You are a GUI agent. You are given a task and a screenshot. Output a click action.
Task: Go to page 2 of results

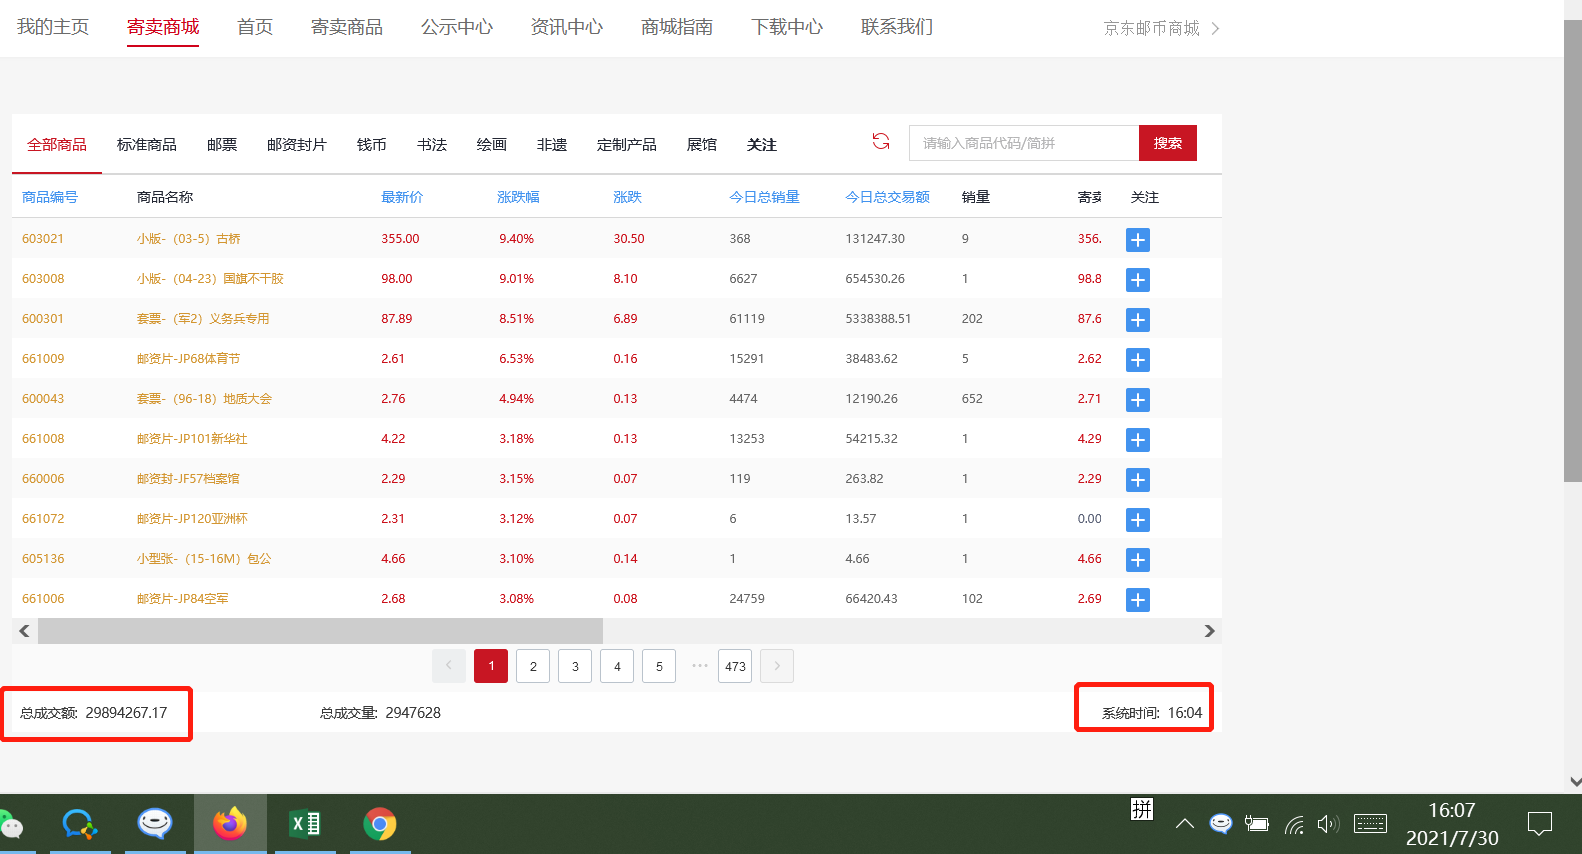(533, 666)
